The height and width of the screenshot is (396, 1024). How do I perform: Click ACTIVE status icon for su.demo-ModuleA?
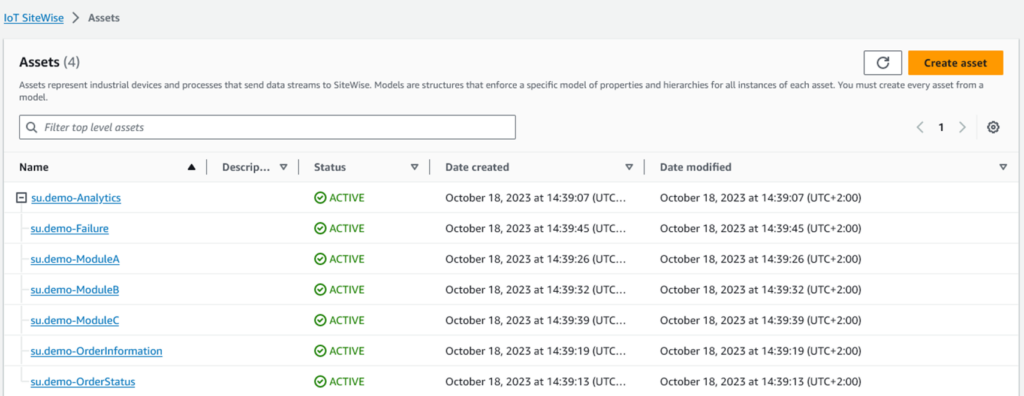pos(320,259)
